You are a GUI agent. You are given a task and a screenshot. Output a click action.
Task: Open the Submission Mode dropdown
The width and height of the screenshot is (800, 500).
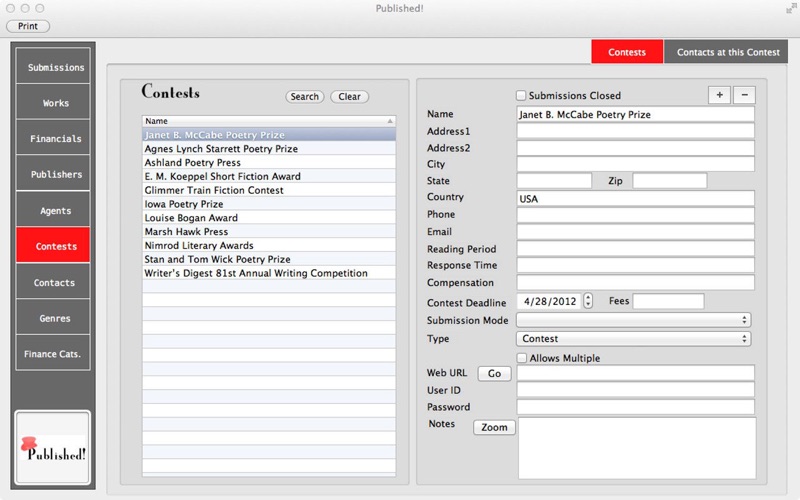coord(634,320)
